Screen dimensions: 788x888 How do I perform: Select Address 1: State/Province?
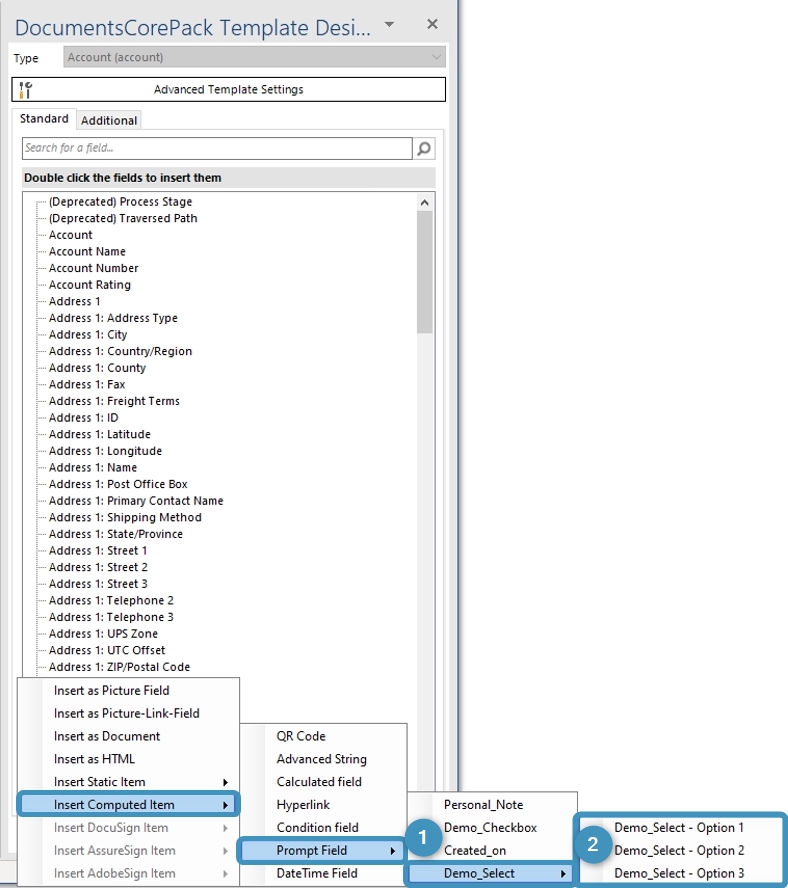click(x=116, y=533)
